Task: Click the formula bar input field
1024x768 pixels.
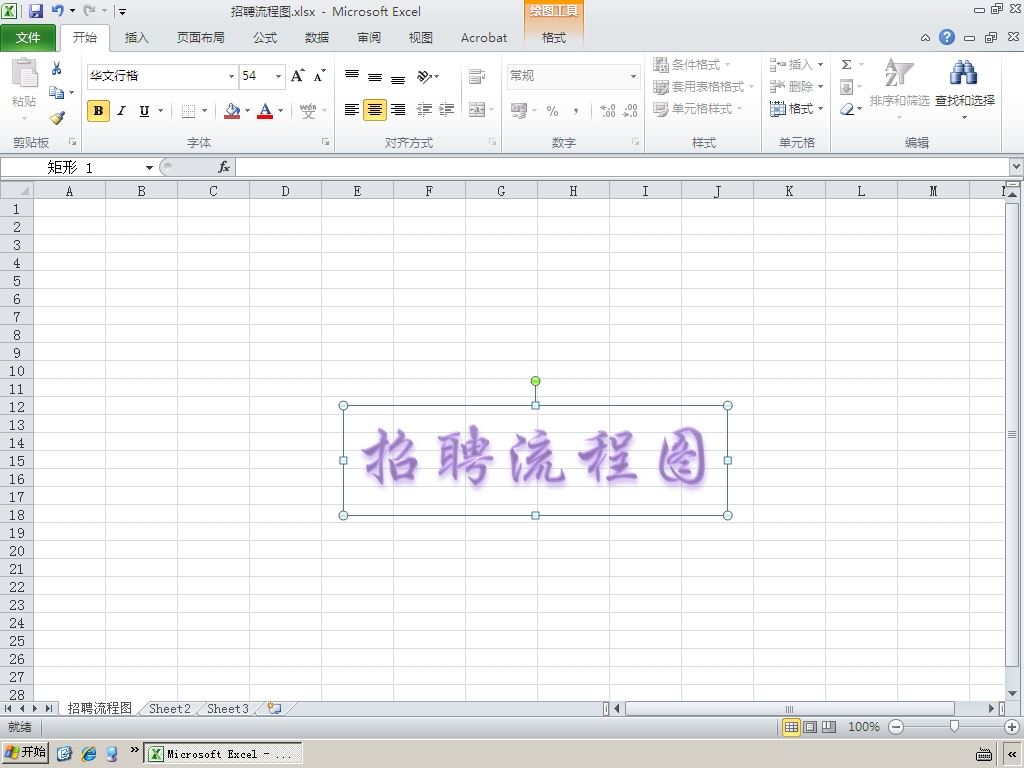Action: click(x=622, y=168)
